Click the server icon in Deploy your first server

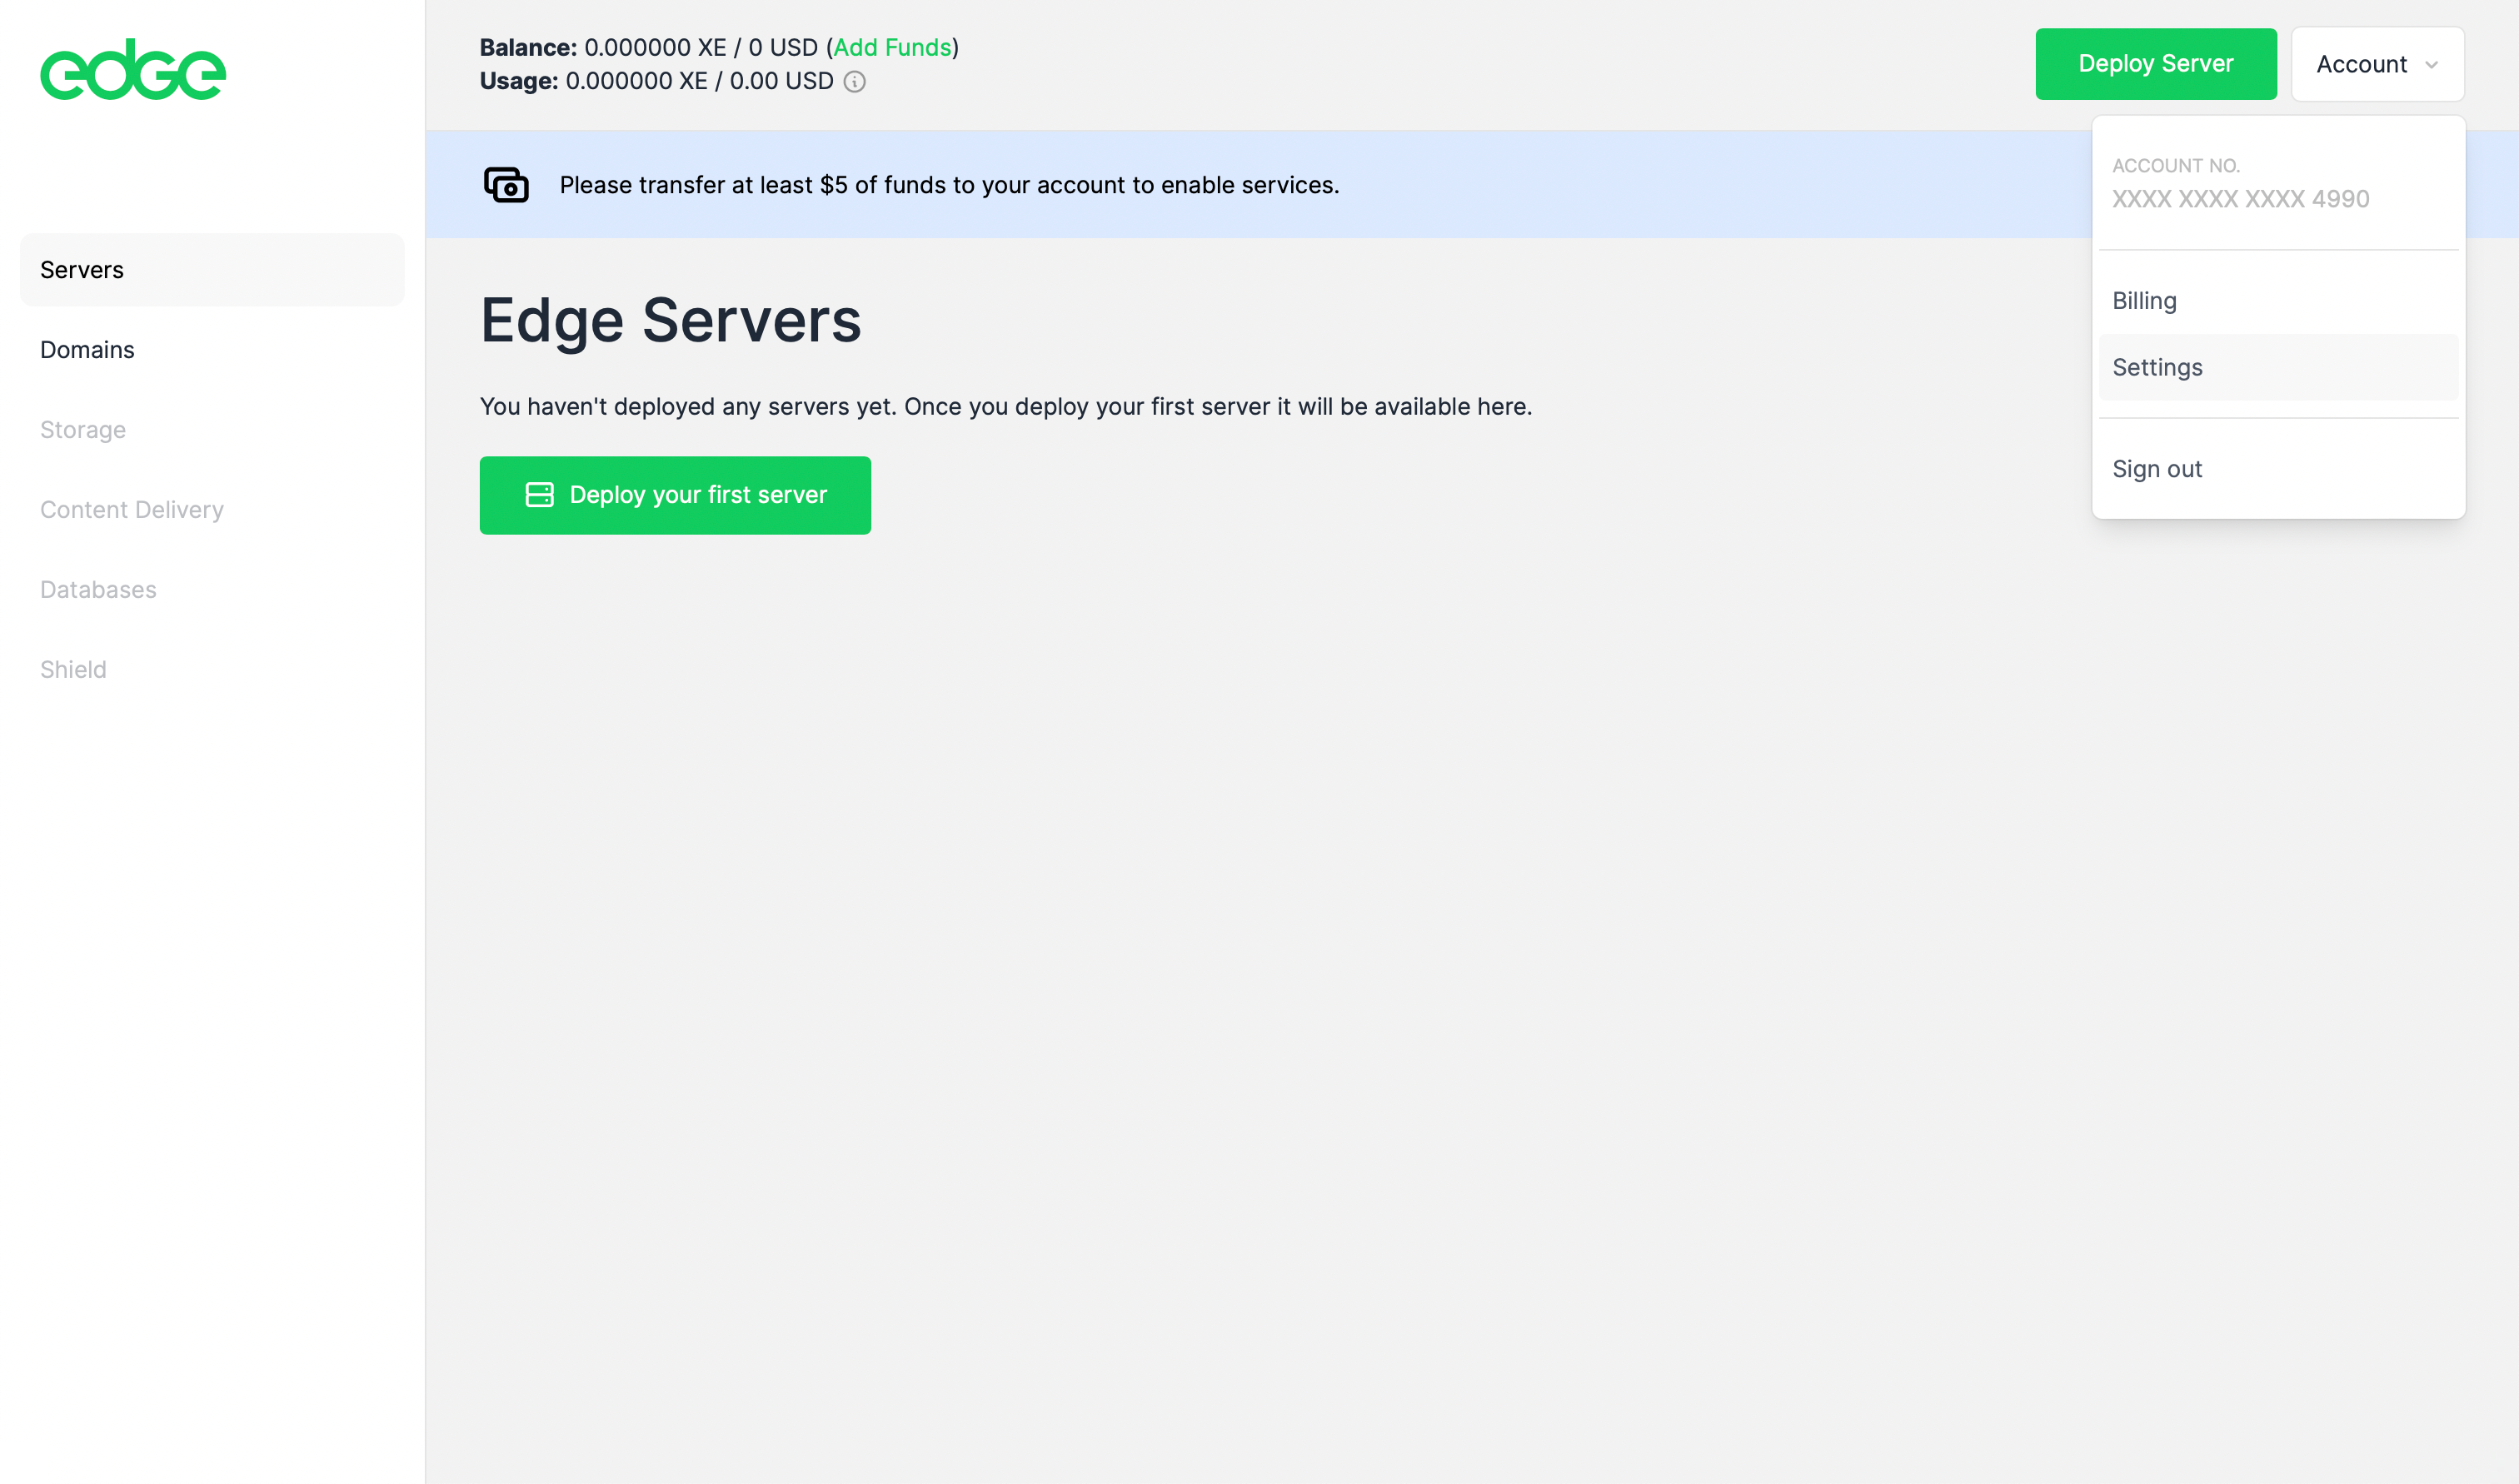539,495
